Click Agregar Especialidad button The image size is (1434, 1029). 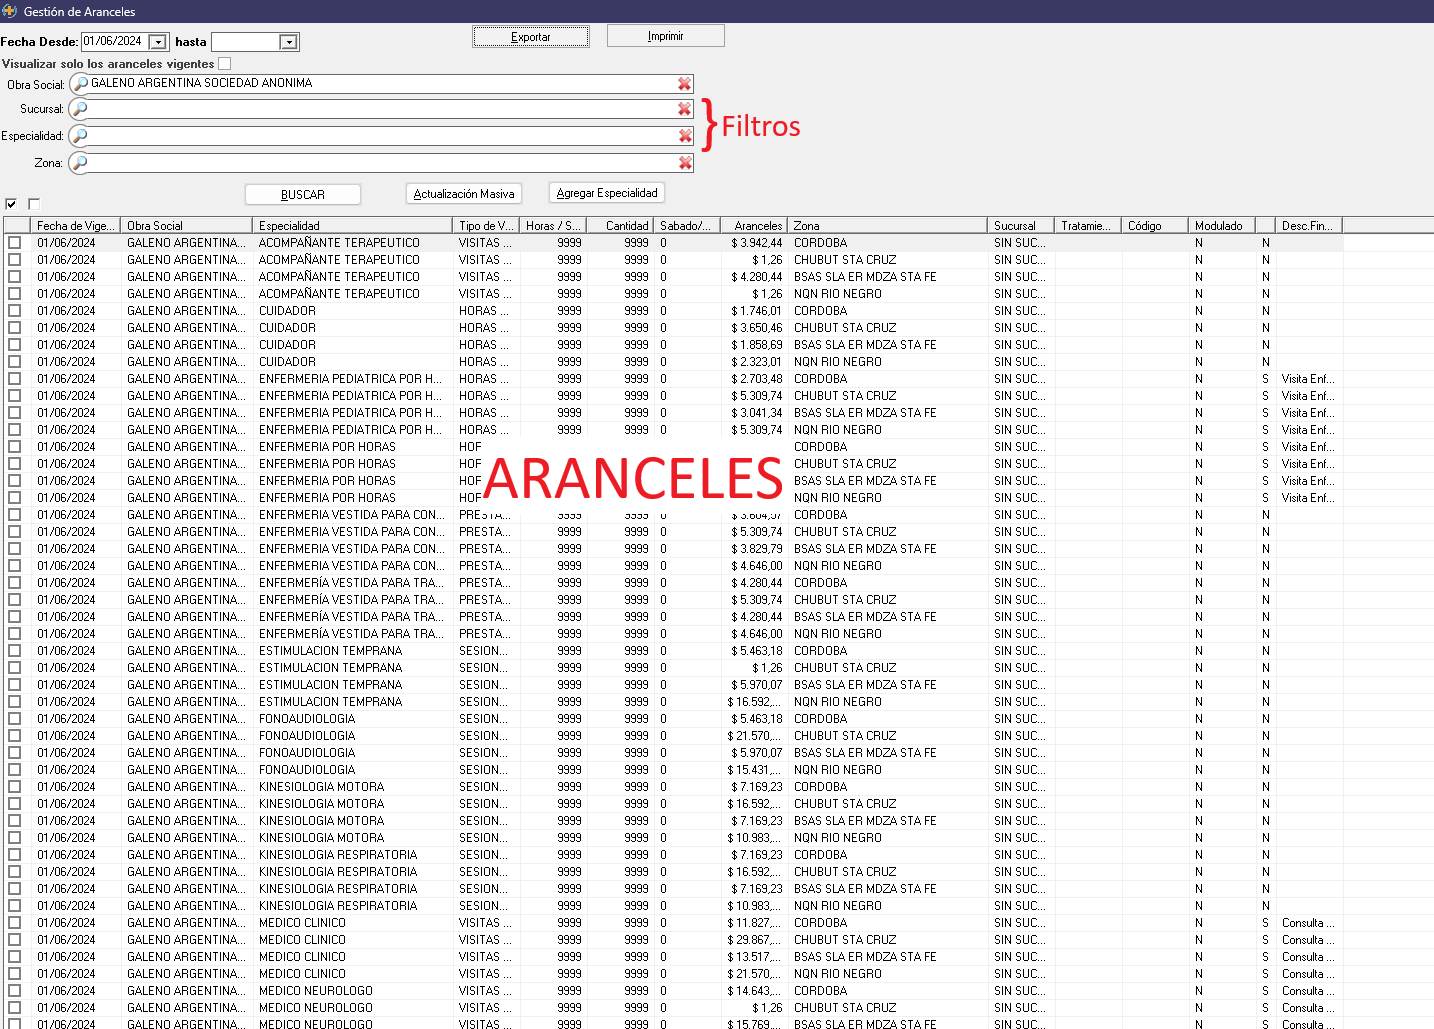(607, 193)
